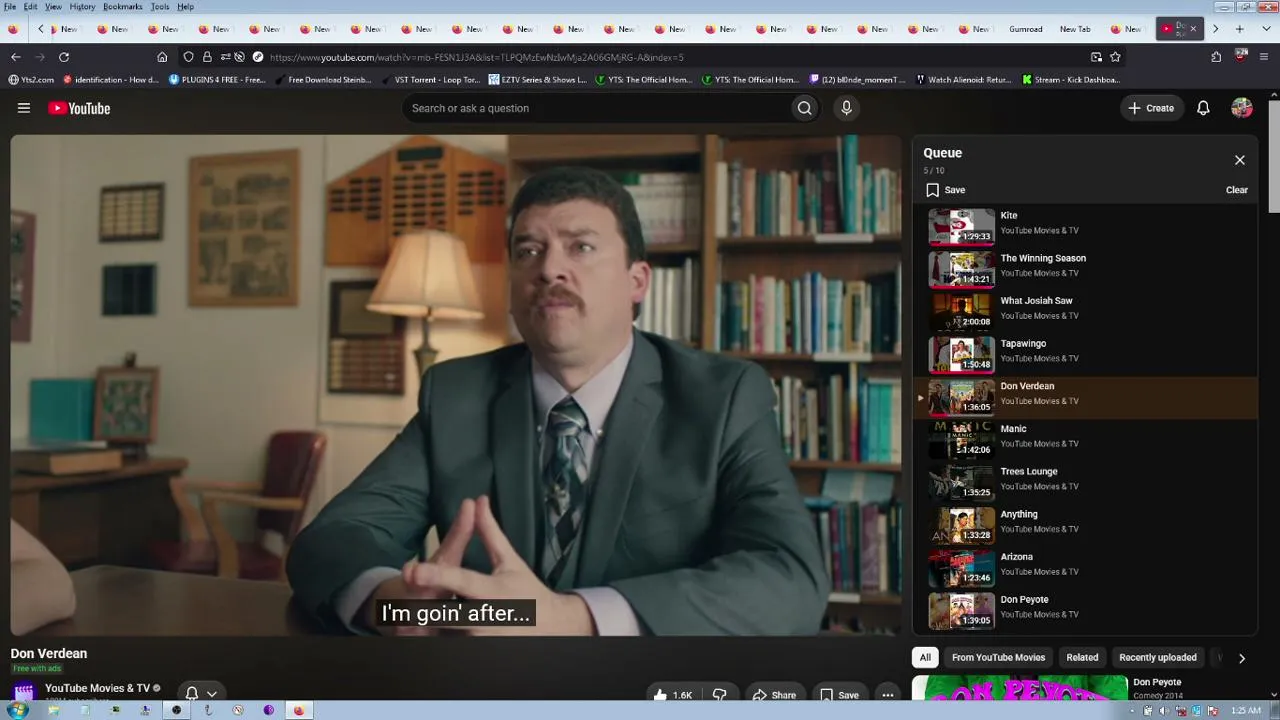Open Stream - Kick Dashboard bookmark
The image size is (1280, 720).
1072,80
